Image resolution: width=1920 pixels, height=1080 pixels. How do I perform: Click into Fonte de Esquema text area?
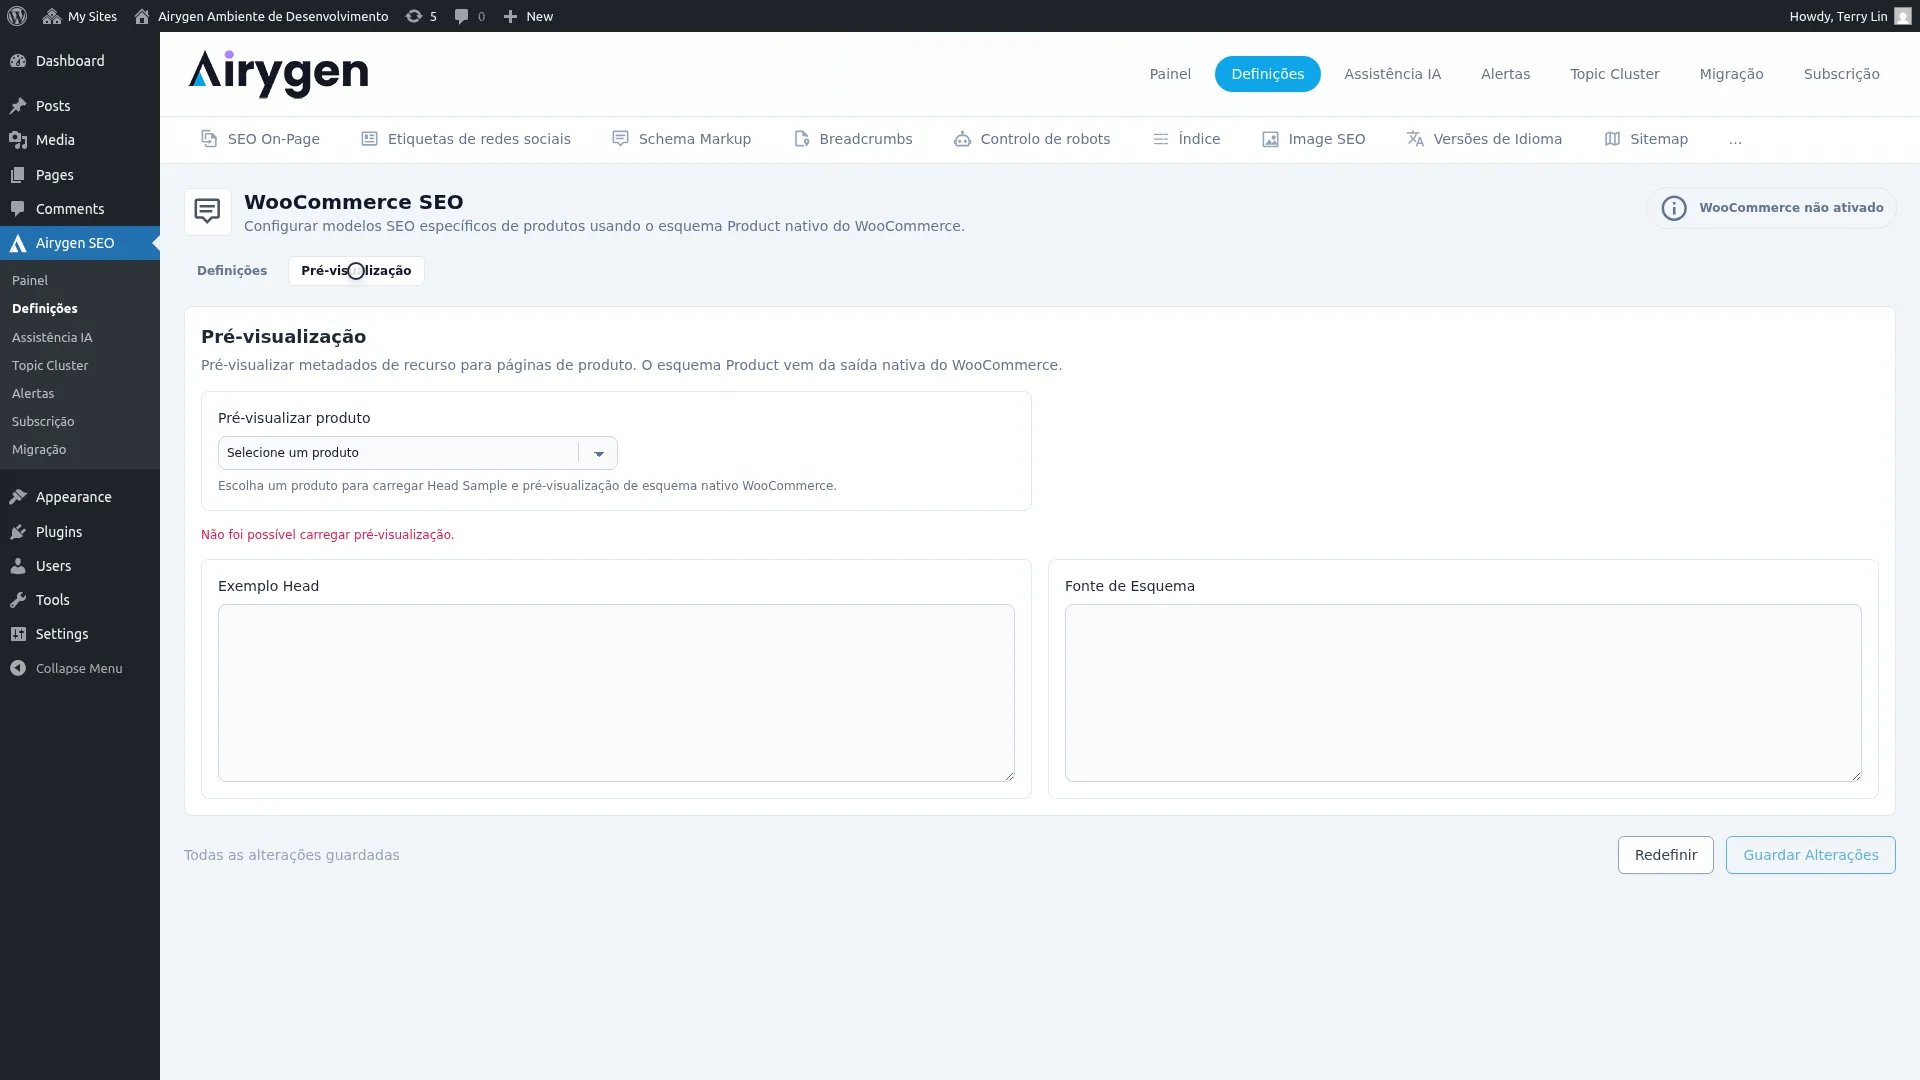(x=1463, y=693)
